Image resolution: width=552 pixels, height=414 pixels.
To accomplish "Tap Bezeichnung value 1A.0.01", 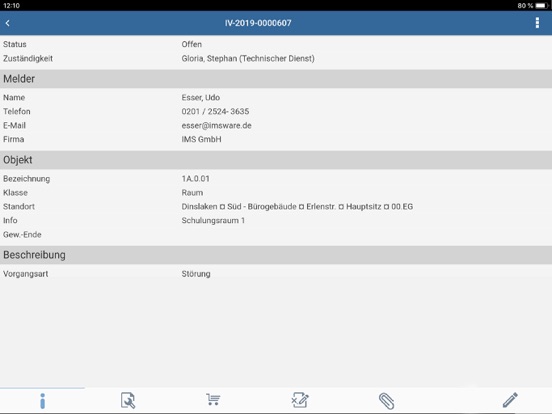I will pos(195,179).
